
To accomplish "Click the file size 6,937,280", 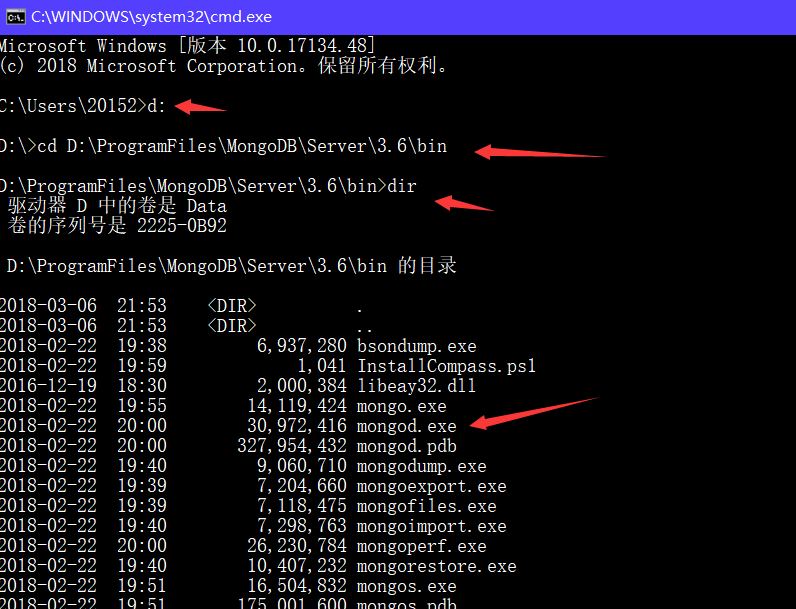I will coord(302,346).
